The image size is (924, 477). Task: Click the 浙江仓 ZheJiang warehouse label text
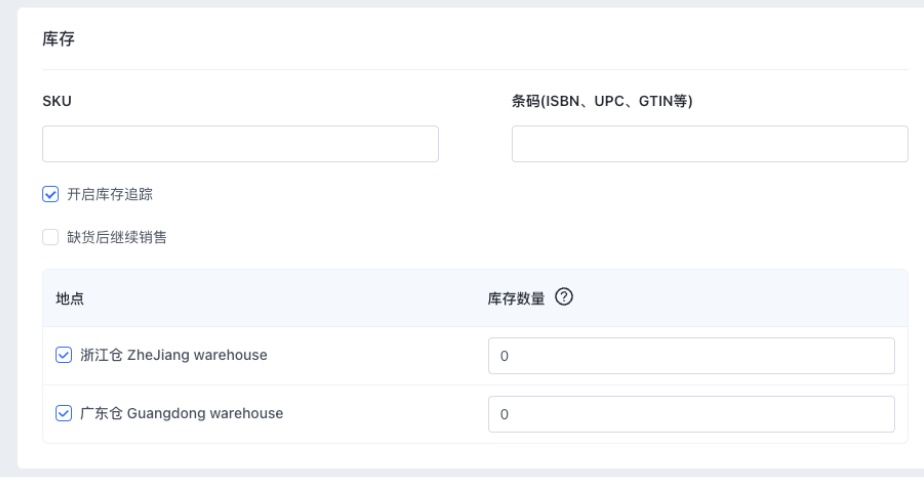172,355
